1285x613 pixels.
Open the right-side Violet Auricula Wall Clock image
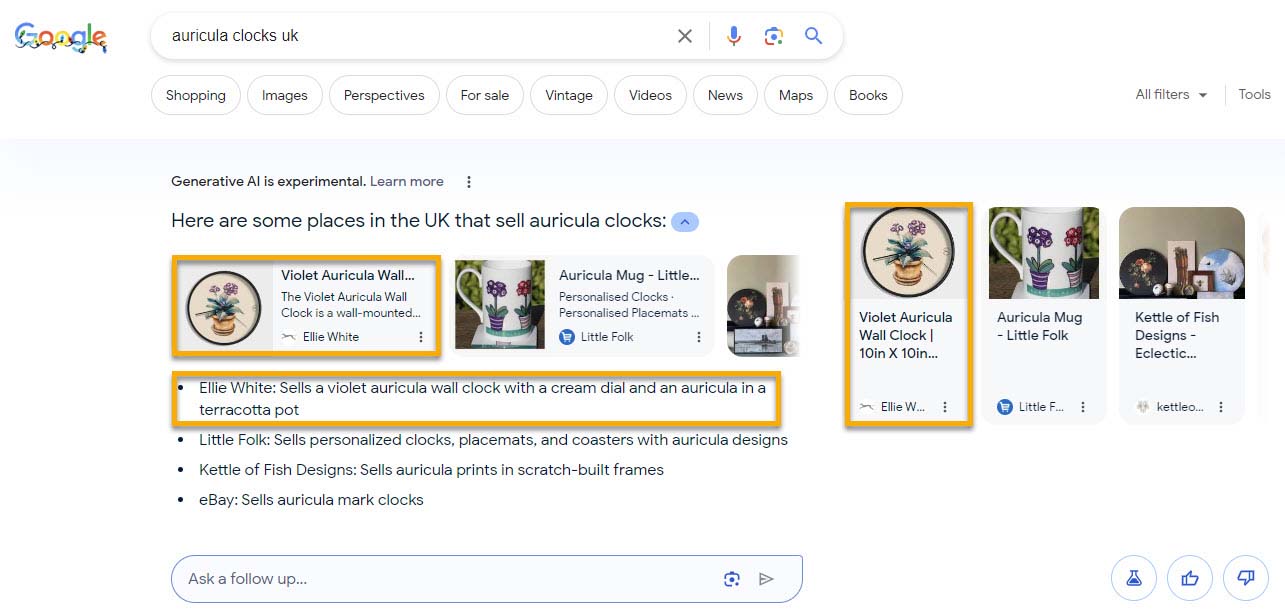coord(909,252)
